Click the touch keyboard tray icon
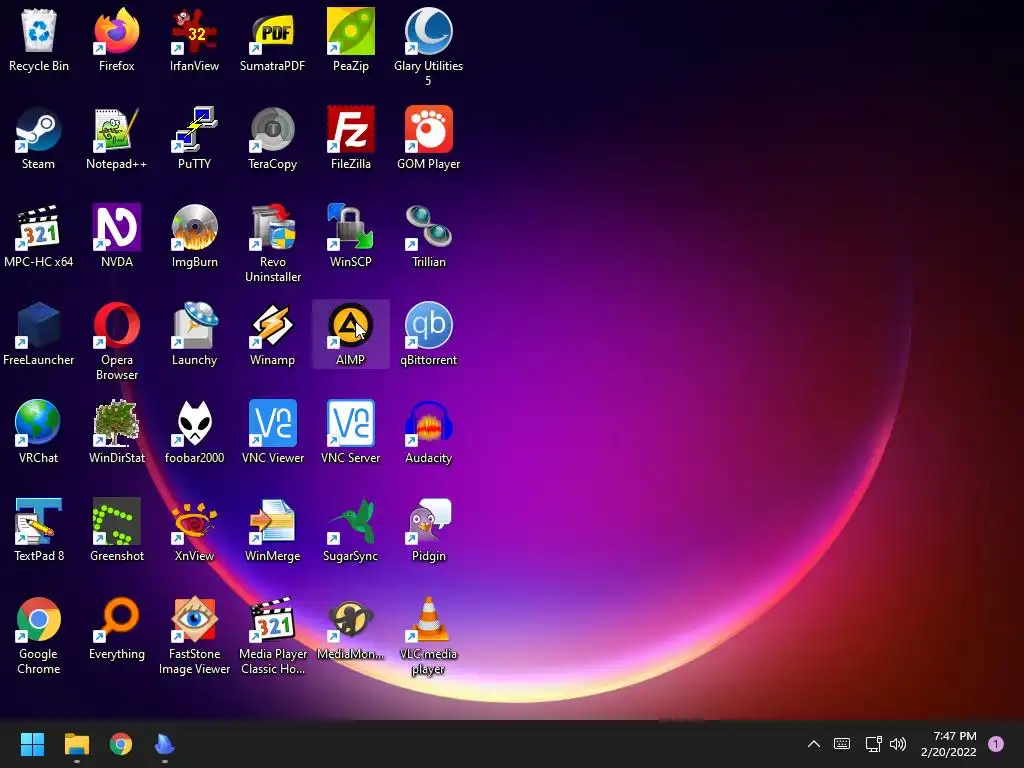This screenshot has height=768, width=1024. click(842, 744)
